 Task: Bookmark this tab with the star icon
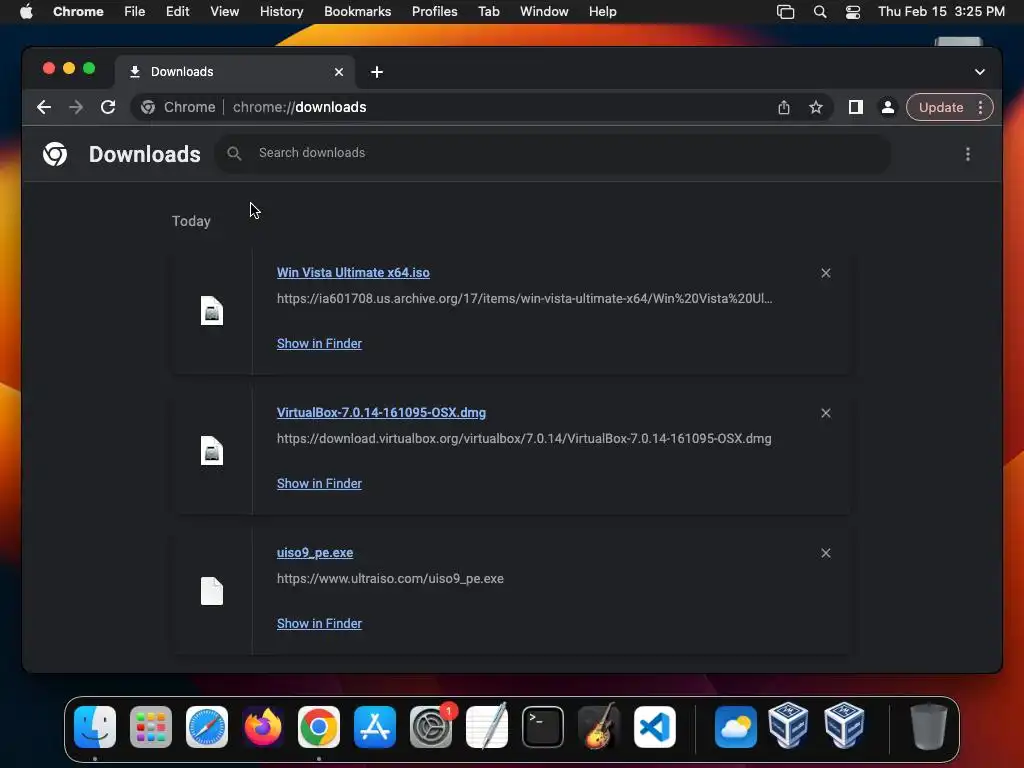coord(816,108)
